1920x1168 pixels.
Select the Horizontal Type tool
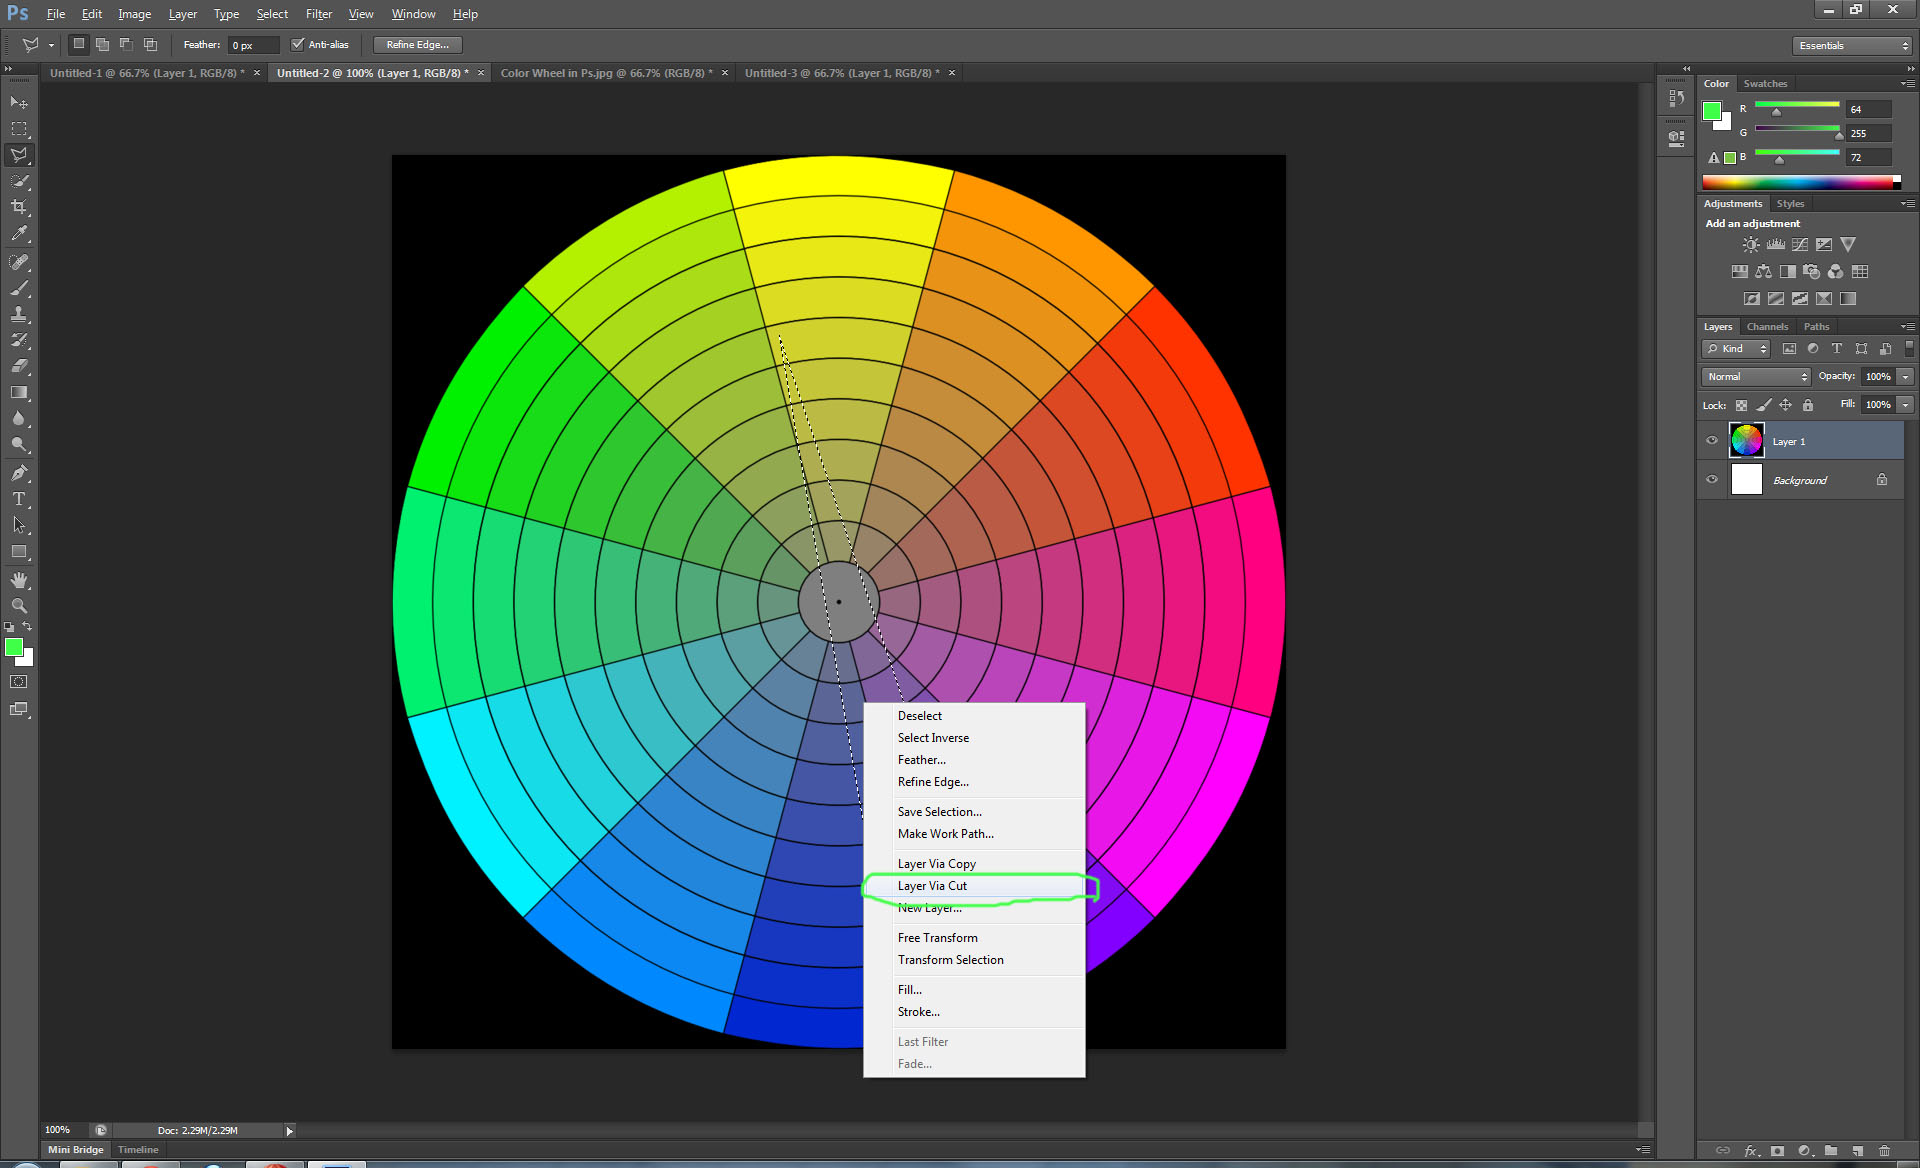click(x=19, y=499)
